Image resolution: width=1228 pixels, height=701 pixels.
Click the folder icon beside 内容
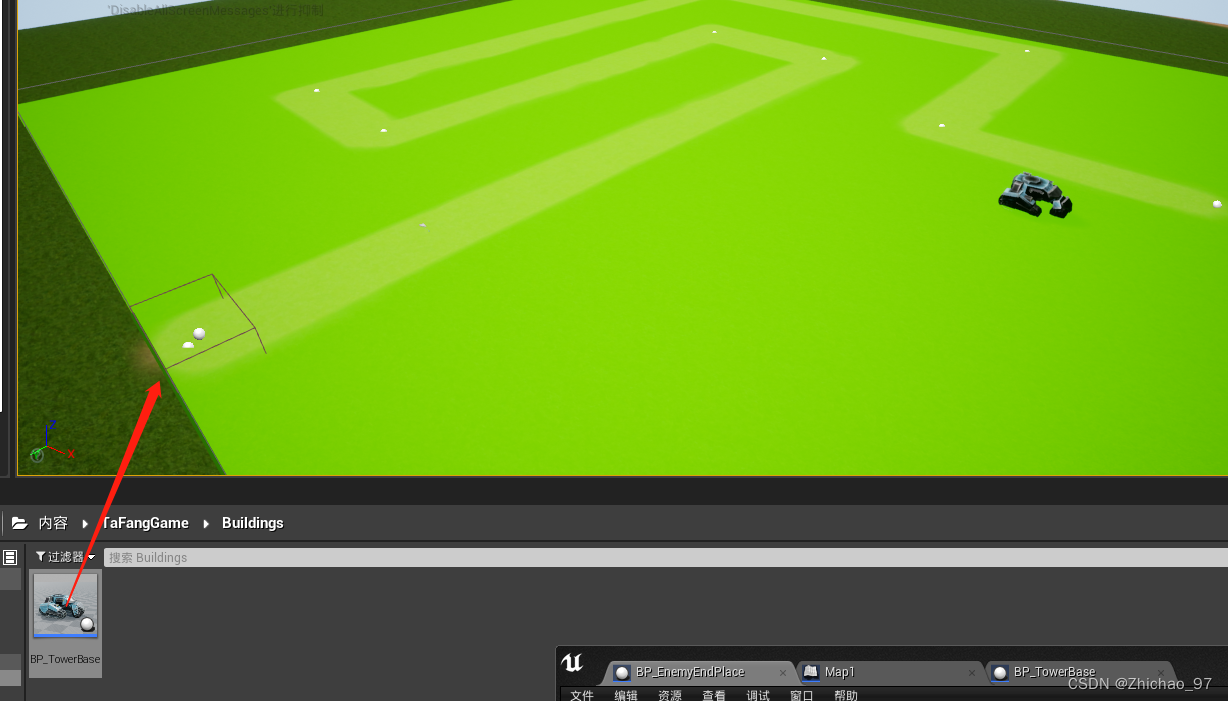pos(19,522)
